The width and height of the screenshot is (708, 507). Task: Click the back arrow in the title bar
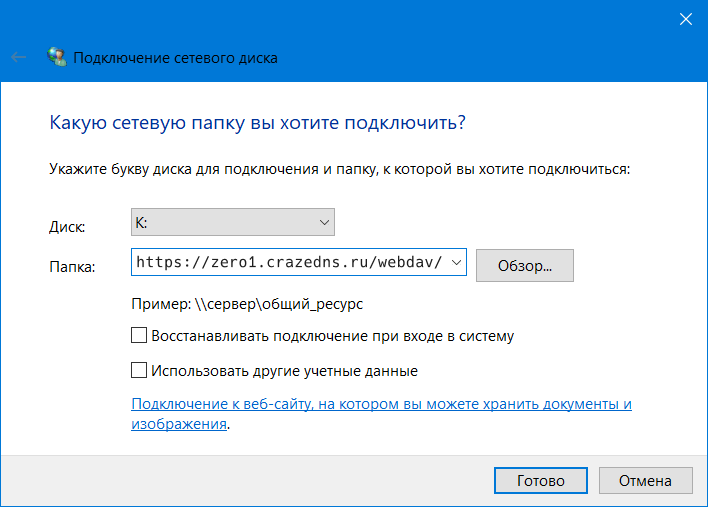coord(18,58)
